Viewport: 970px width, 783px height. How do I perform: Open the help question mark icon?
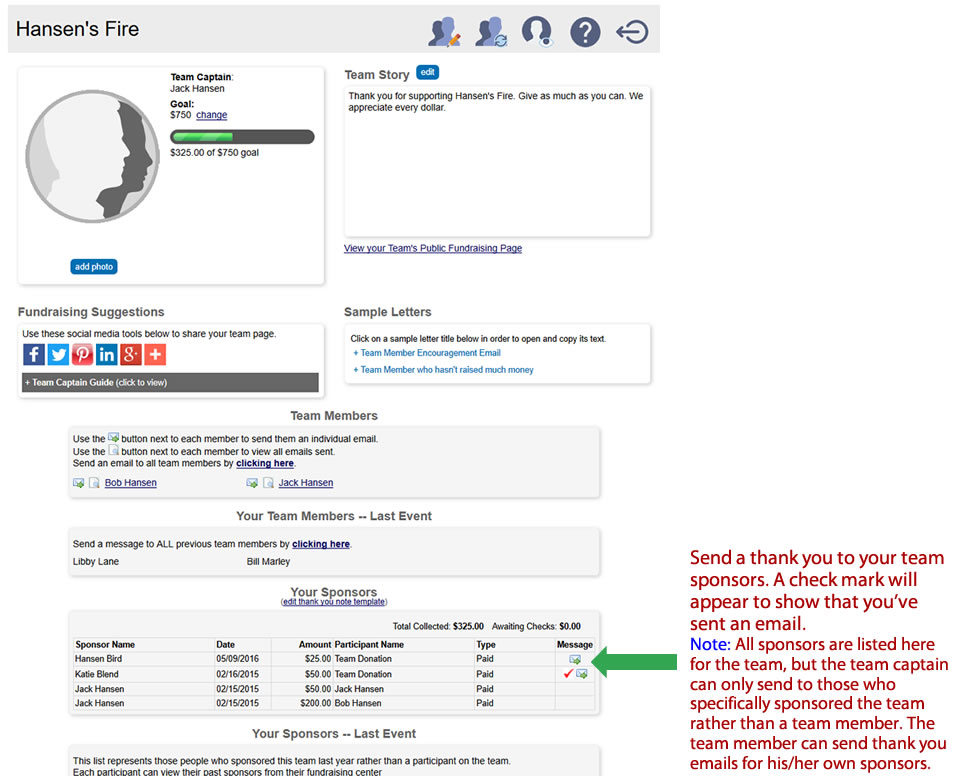585,32
